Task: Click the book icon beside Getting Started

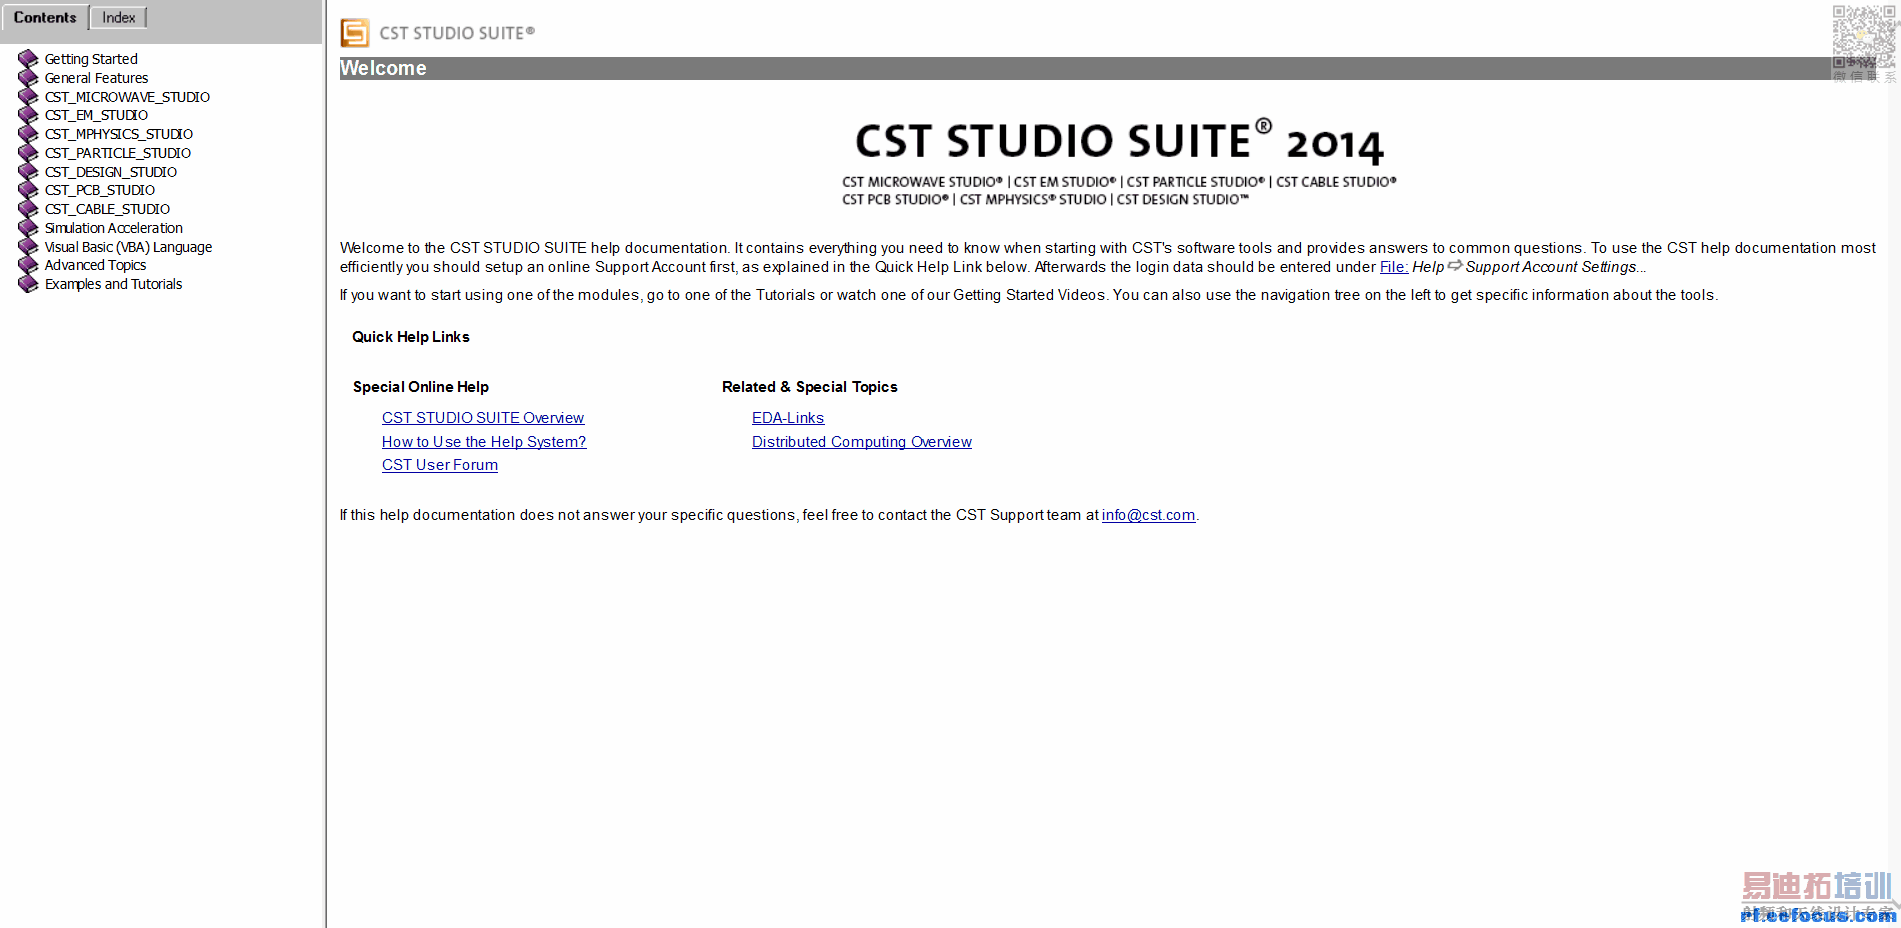Action: point(28,59)
